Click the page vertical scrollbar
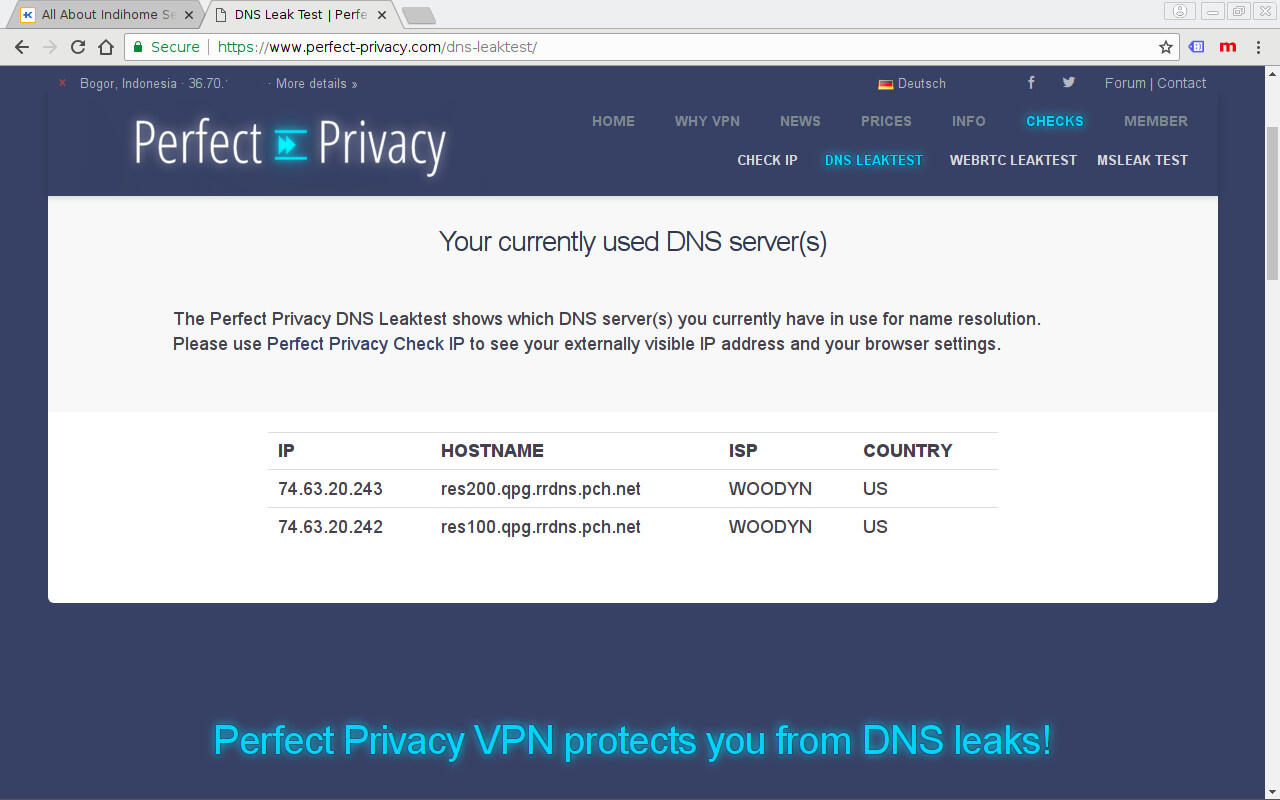Screen dimensions: 1280x800 (x=1272, y=200)
